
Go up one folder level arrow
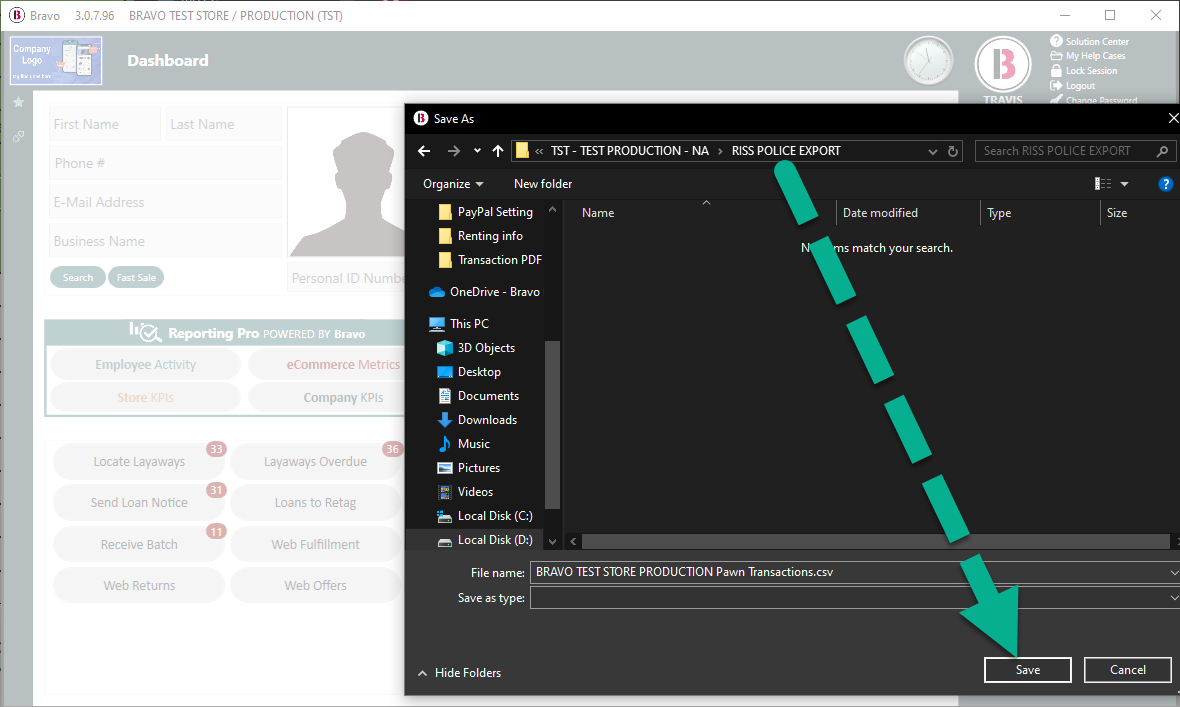(x=497, y=151)
